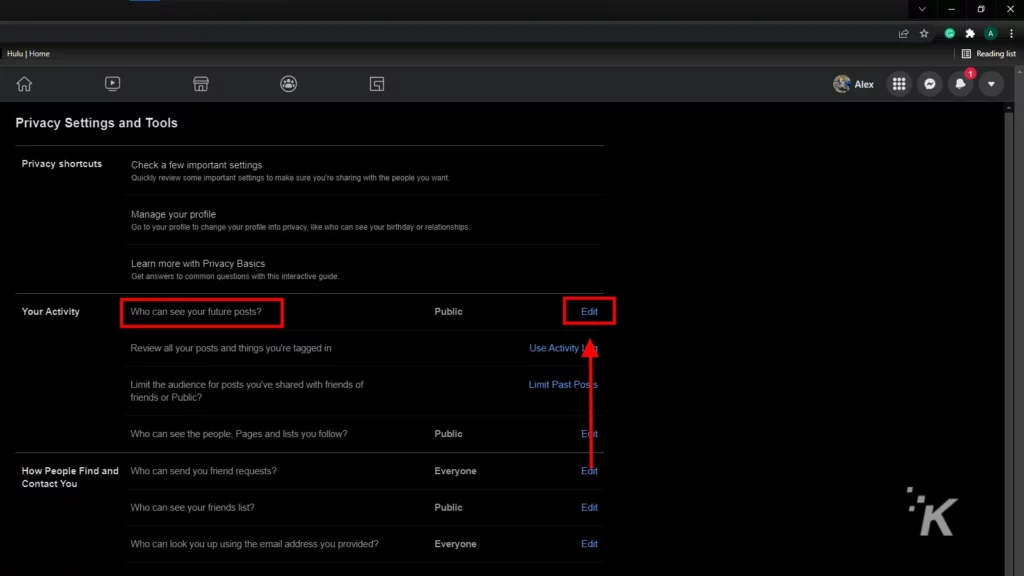Viewport: 1024px width, 576px height.
Task: Open notifications bell icon
Action: point(961,84)
